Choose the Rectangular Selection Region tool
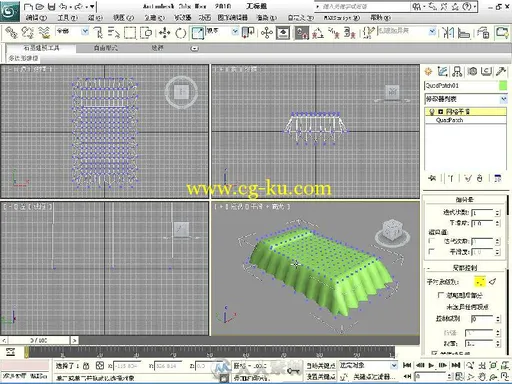 click(x=130, y=33)
